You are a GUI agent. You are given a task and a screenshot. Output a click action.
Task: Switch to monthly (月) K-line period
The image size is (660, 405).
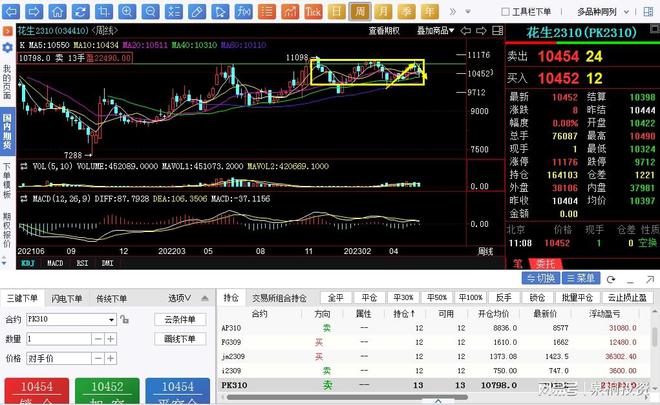383,11
